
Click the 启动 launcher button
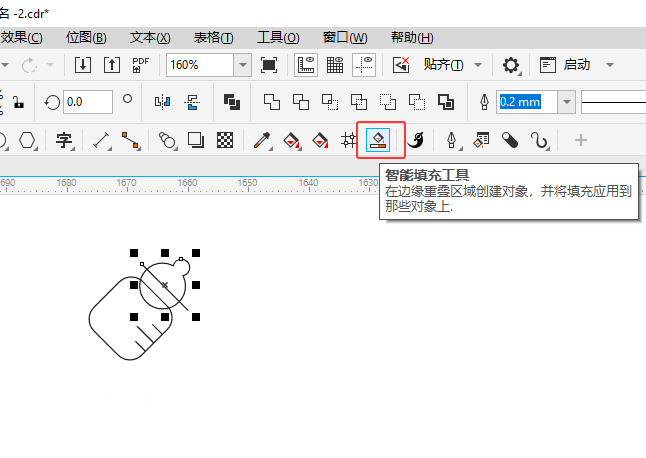(564, 65)
